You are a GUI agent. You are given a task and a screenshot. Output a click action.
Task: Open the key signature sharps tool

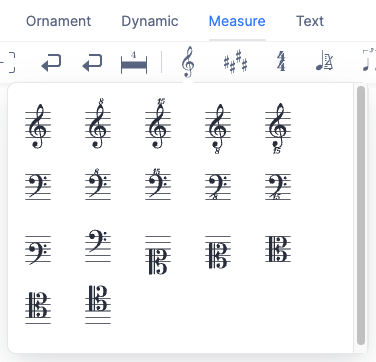pyautogui.click(x=235, y=62)
